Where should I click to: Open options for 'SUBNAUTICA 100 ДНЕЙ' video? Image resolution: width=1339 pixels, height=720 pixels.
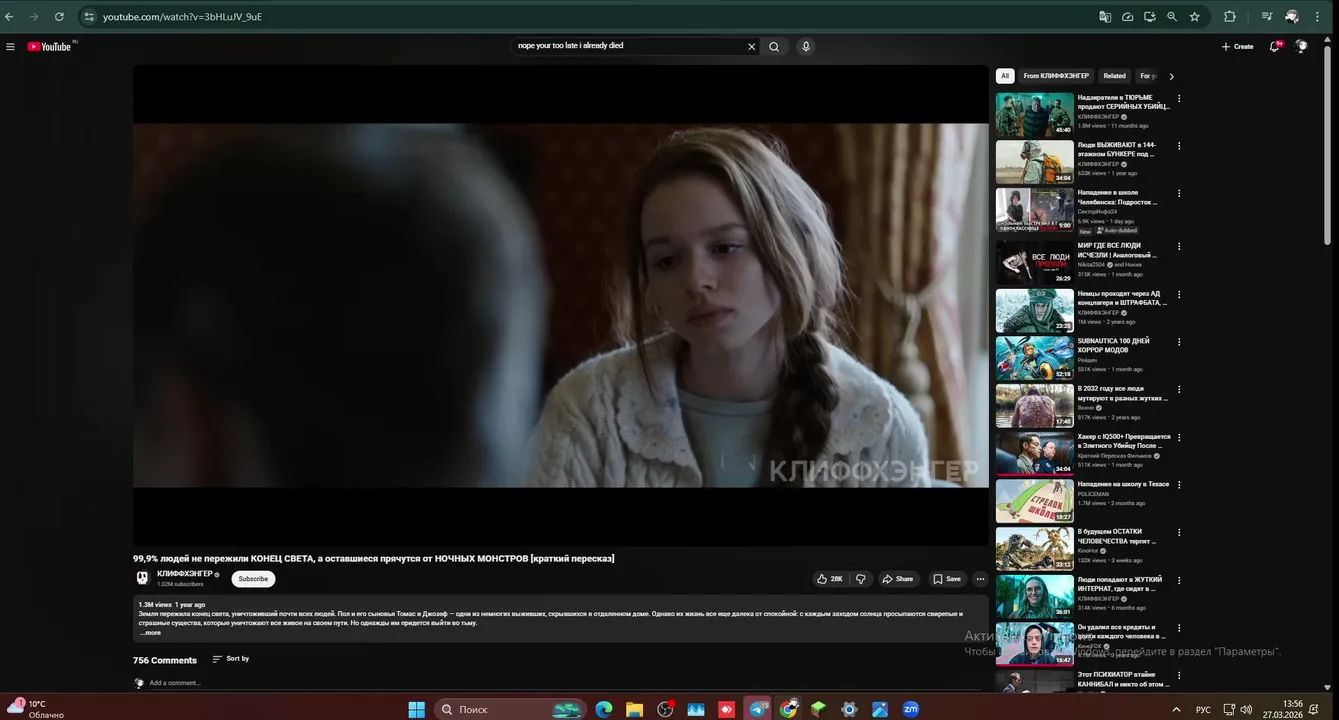tap(1179, 342)
